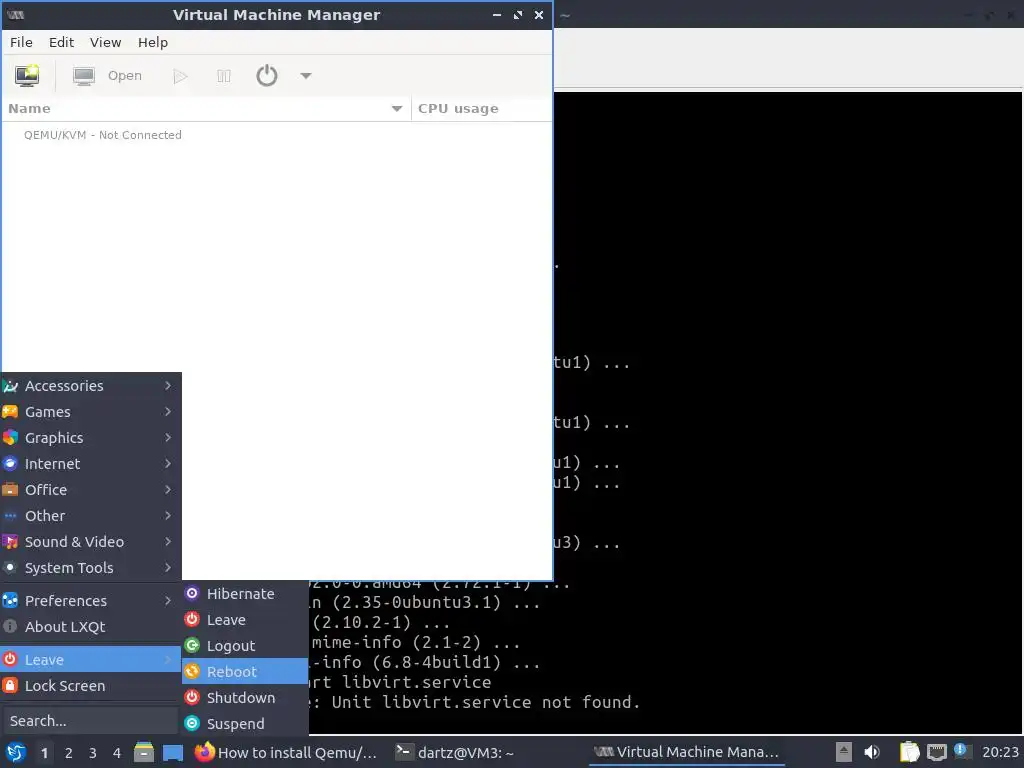Click the Internet globe category icon
Image resolution: width=1024 pixels, height=768 pixels.
[10, 464]
